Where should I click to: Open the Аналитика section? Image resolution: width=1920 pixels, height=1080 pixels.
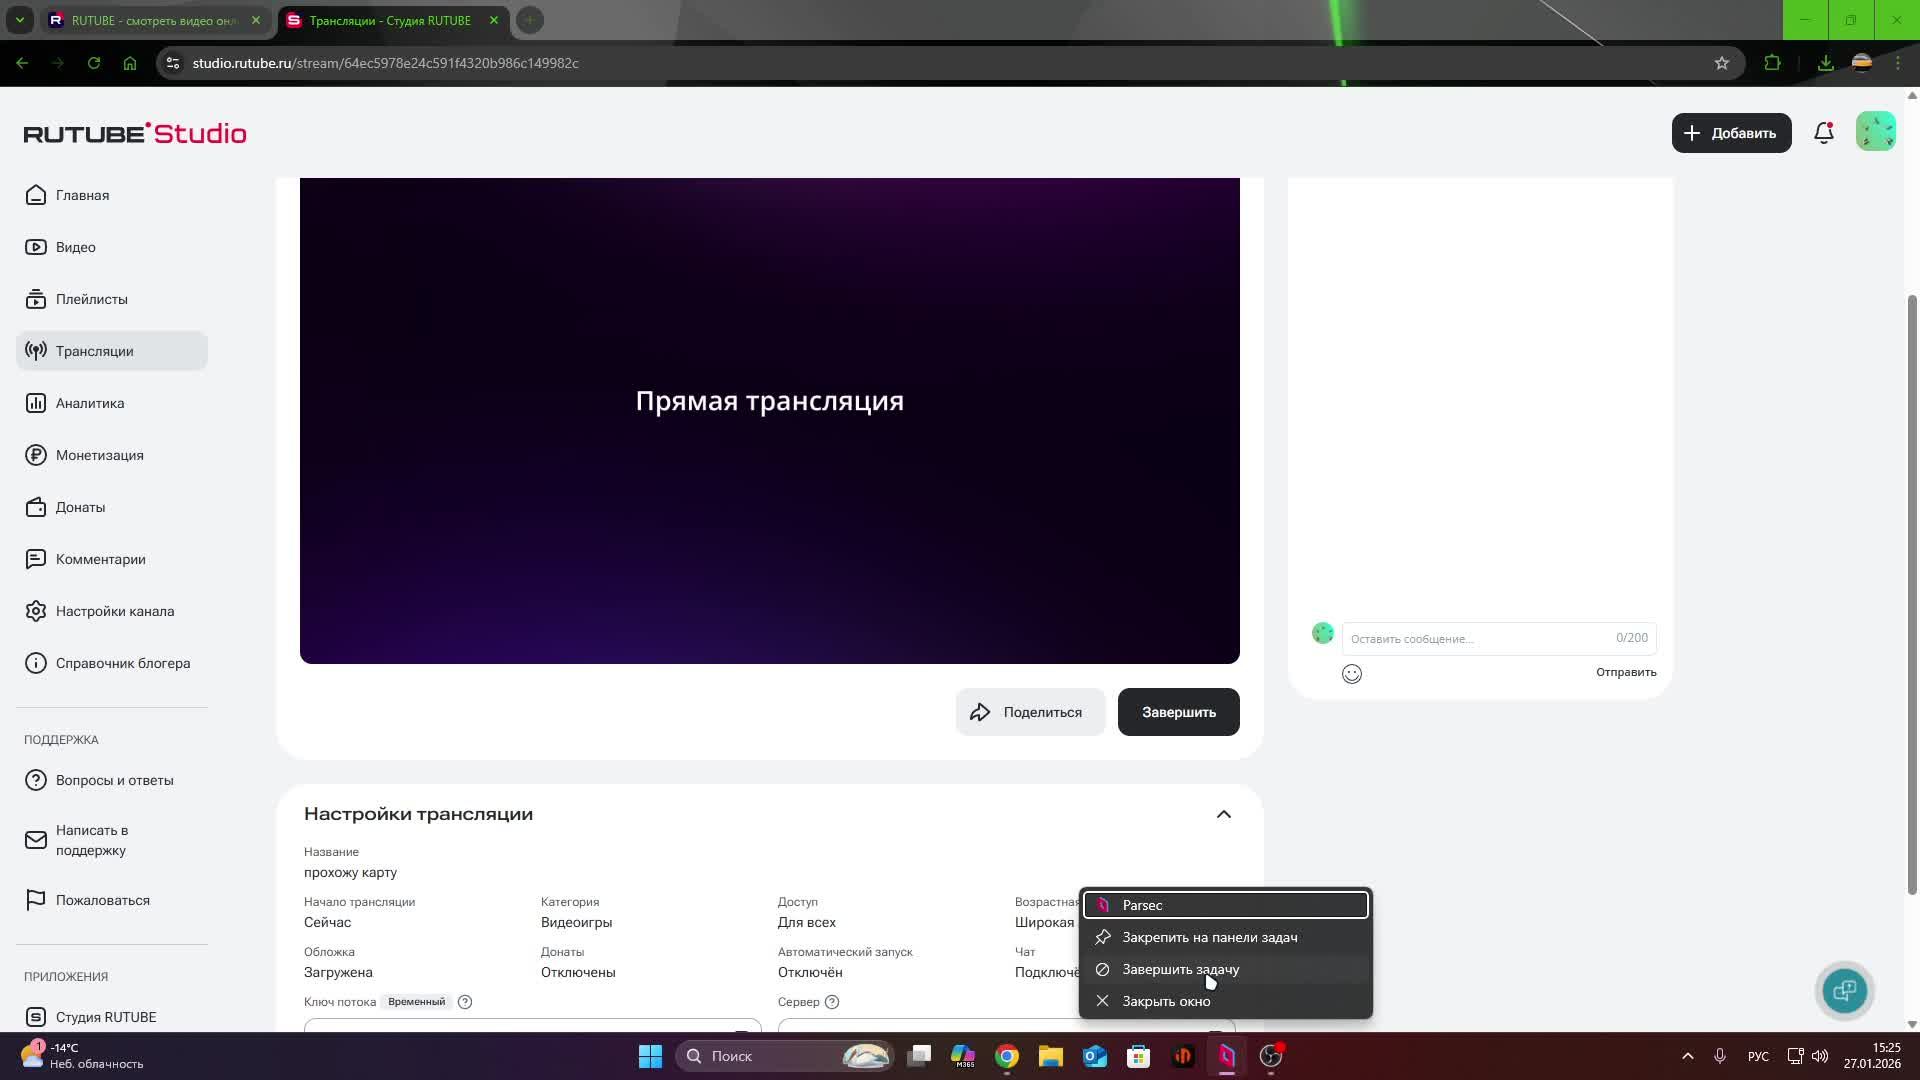89,403
